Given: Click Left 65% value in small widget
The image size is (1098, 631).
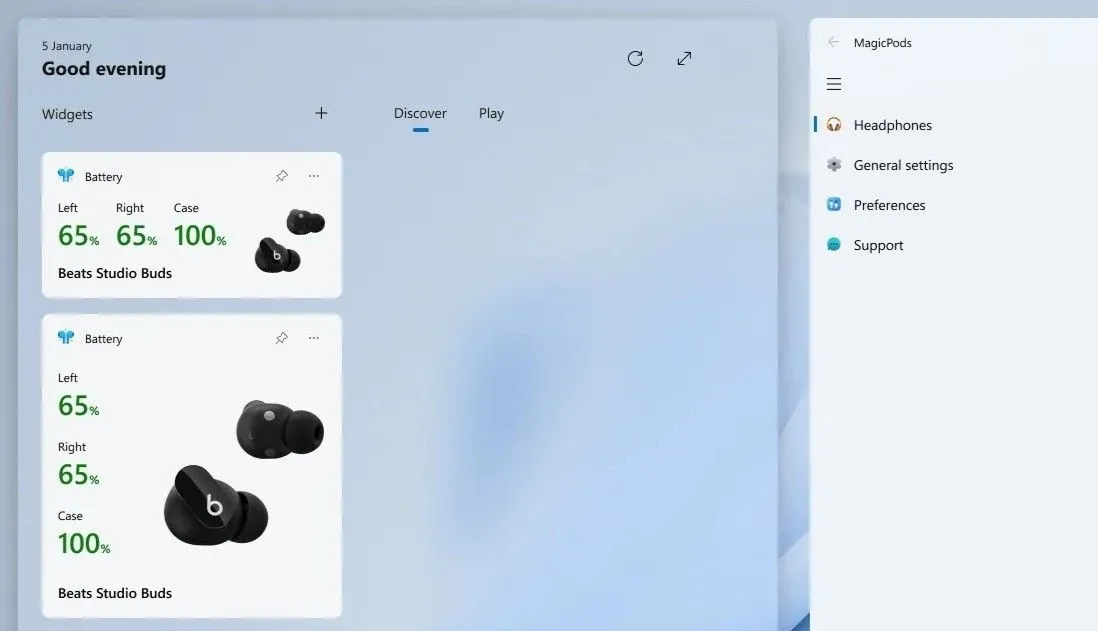Looking at the screenshot, I should pyautogui.click(x=78, y=236).
